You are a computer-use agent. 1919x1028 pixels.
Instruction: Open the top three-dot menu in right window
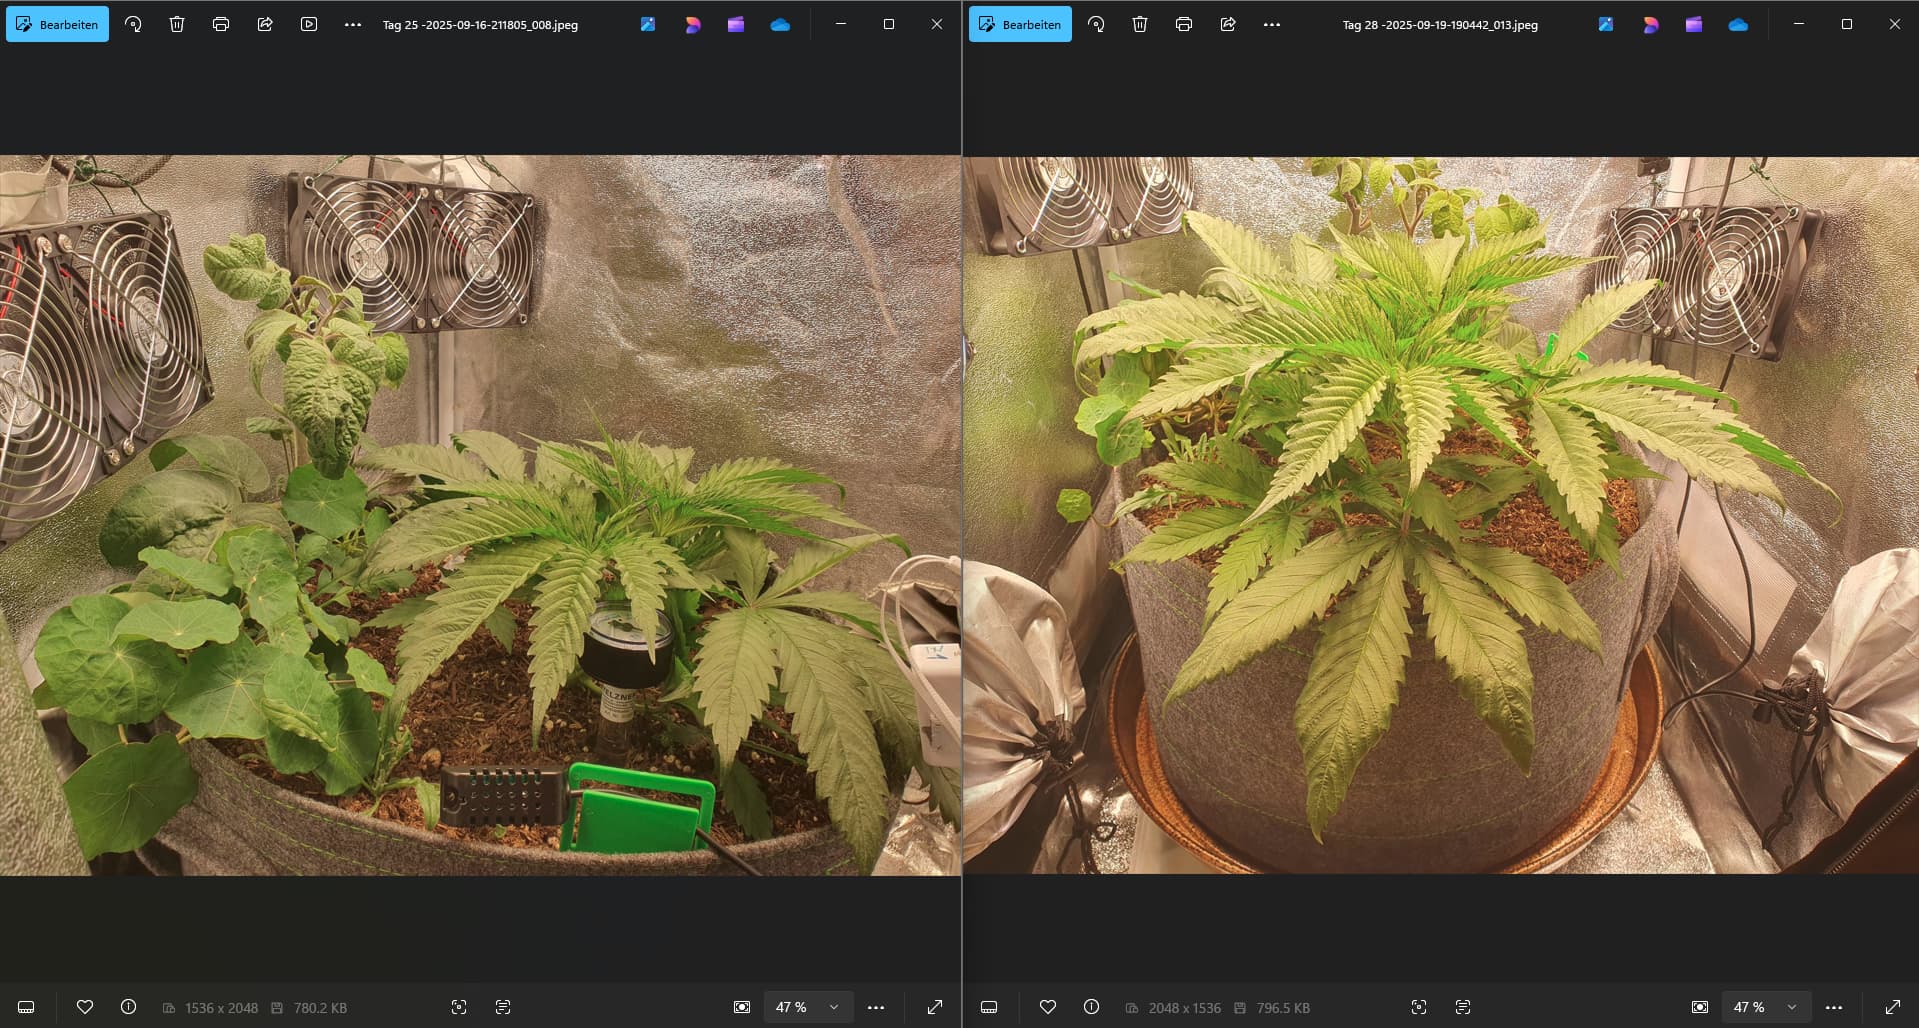(x=1272, y=25)
